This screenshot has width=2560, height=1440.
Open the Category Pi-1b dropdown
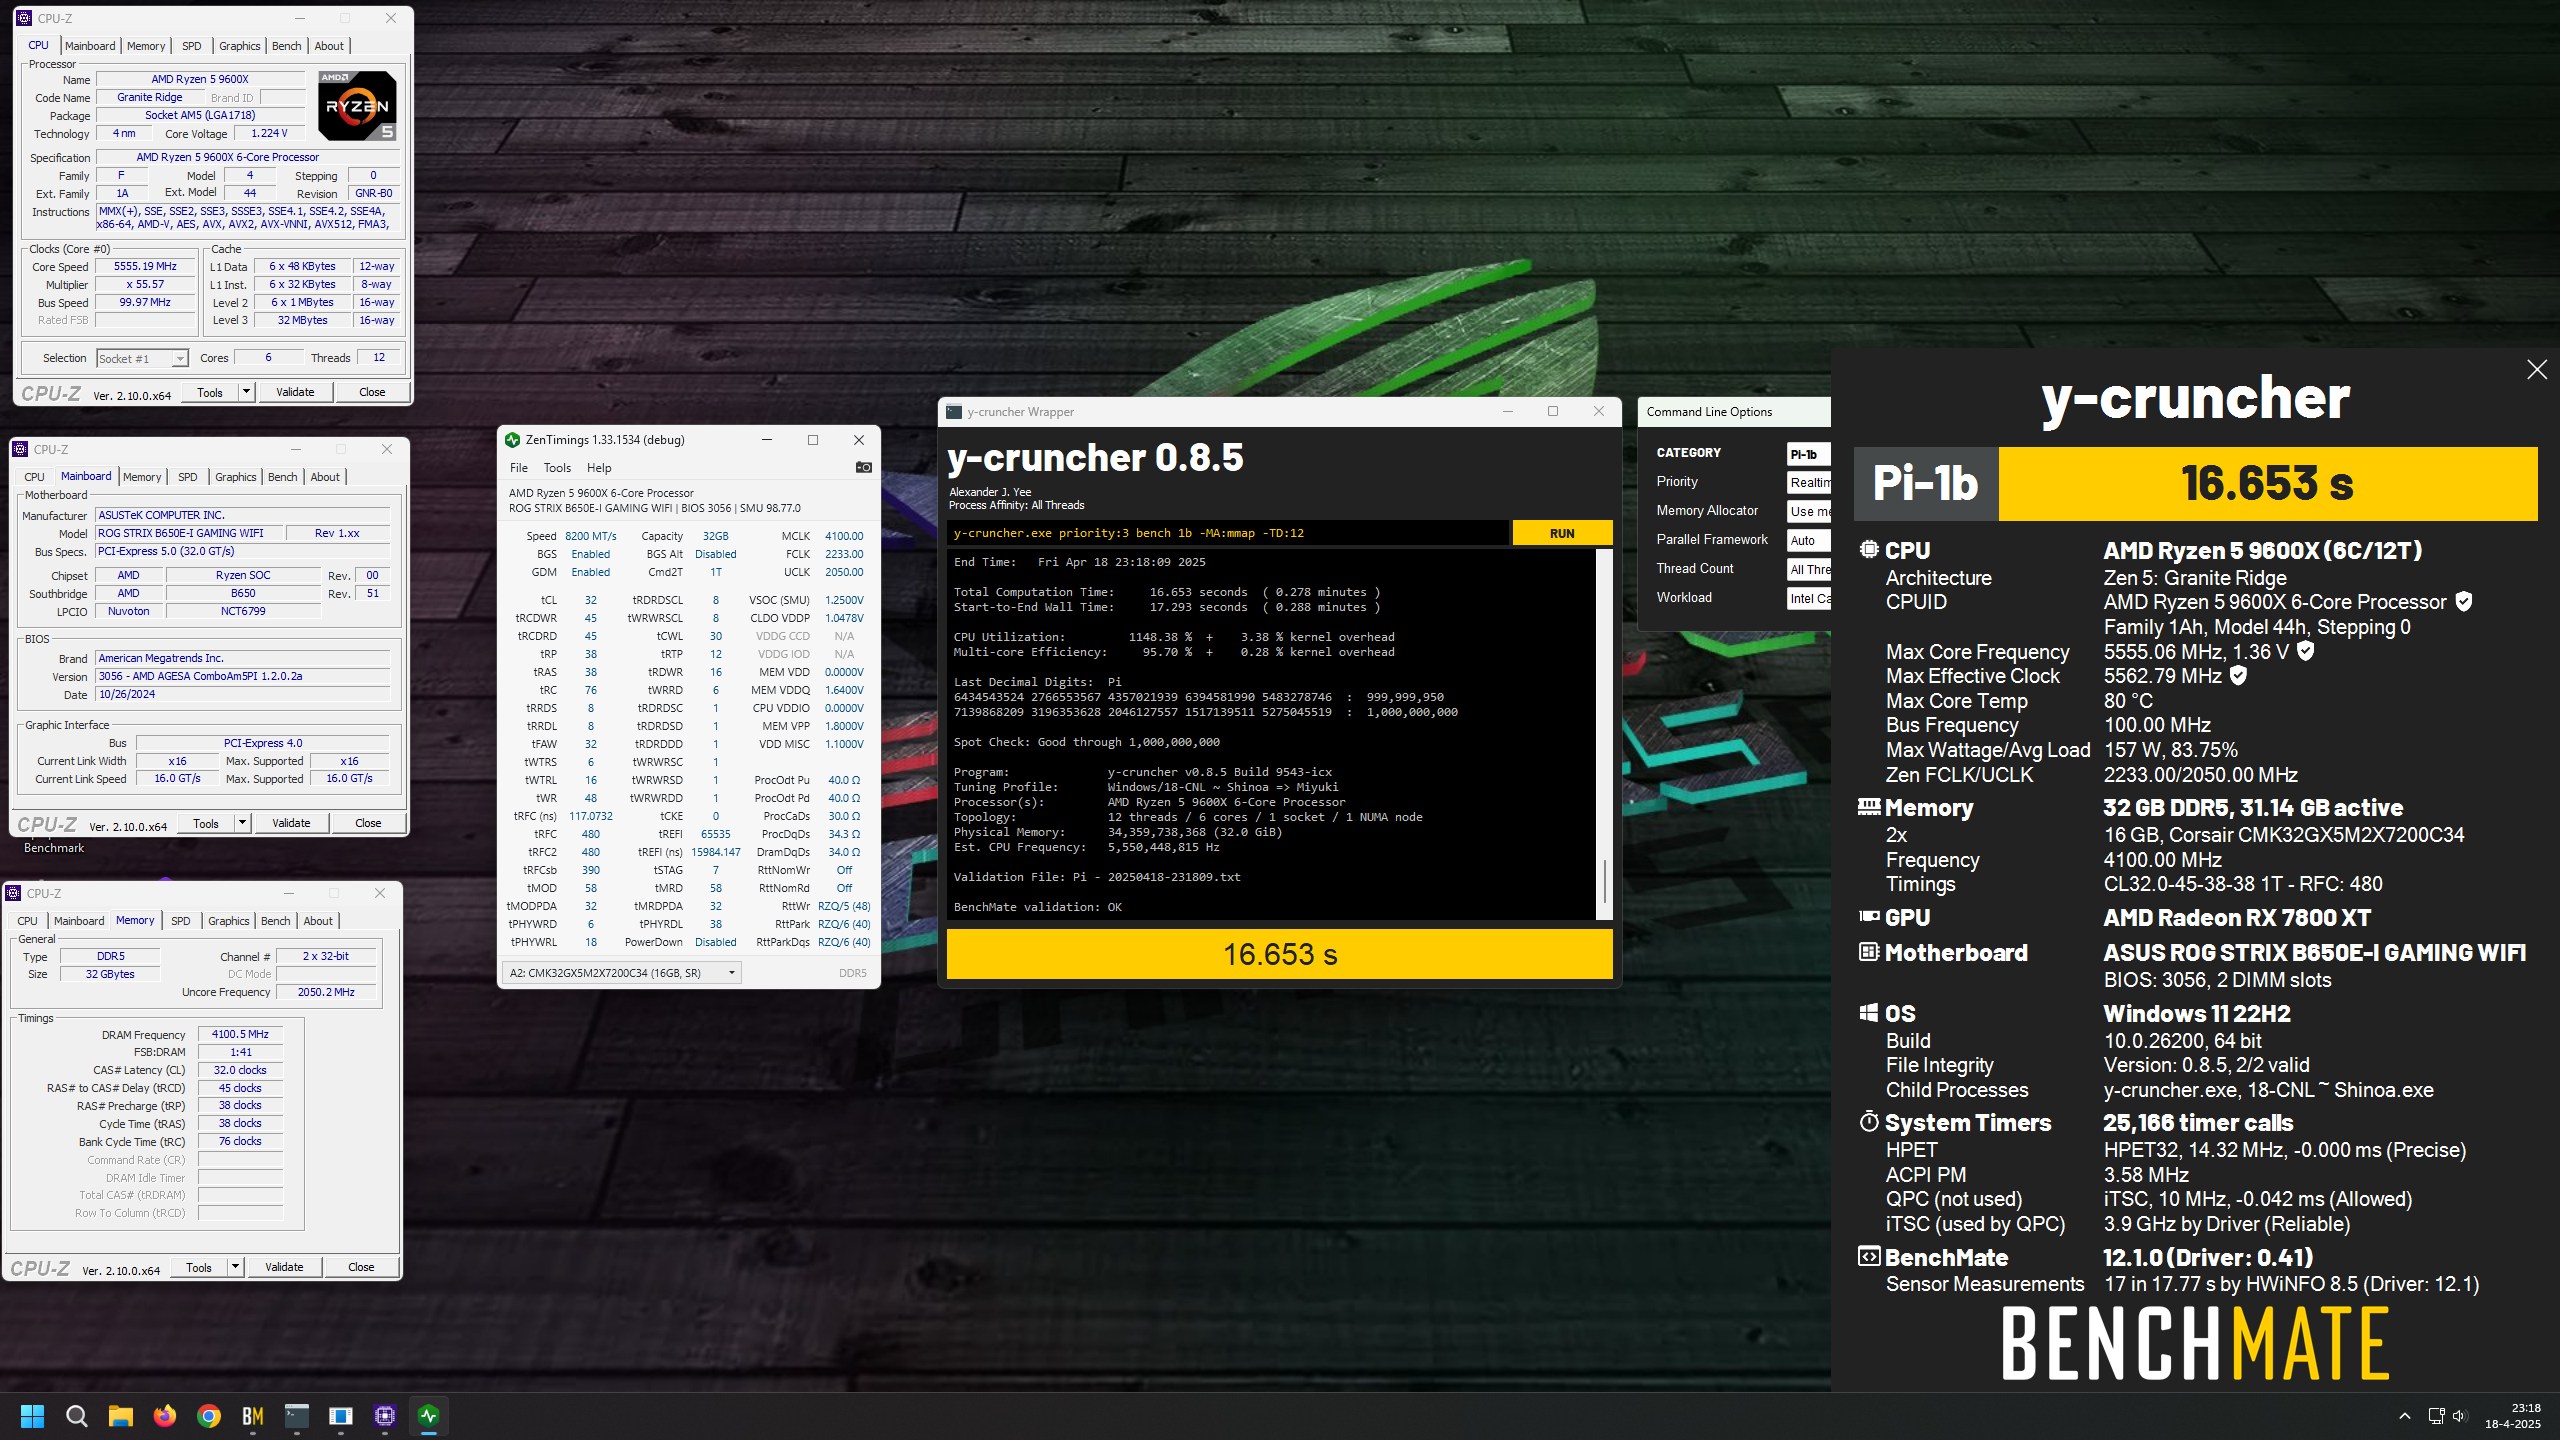point(1809,454)
